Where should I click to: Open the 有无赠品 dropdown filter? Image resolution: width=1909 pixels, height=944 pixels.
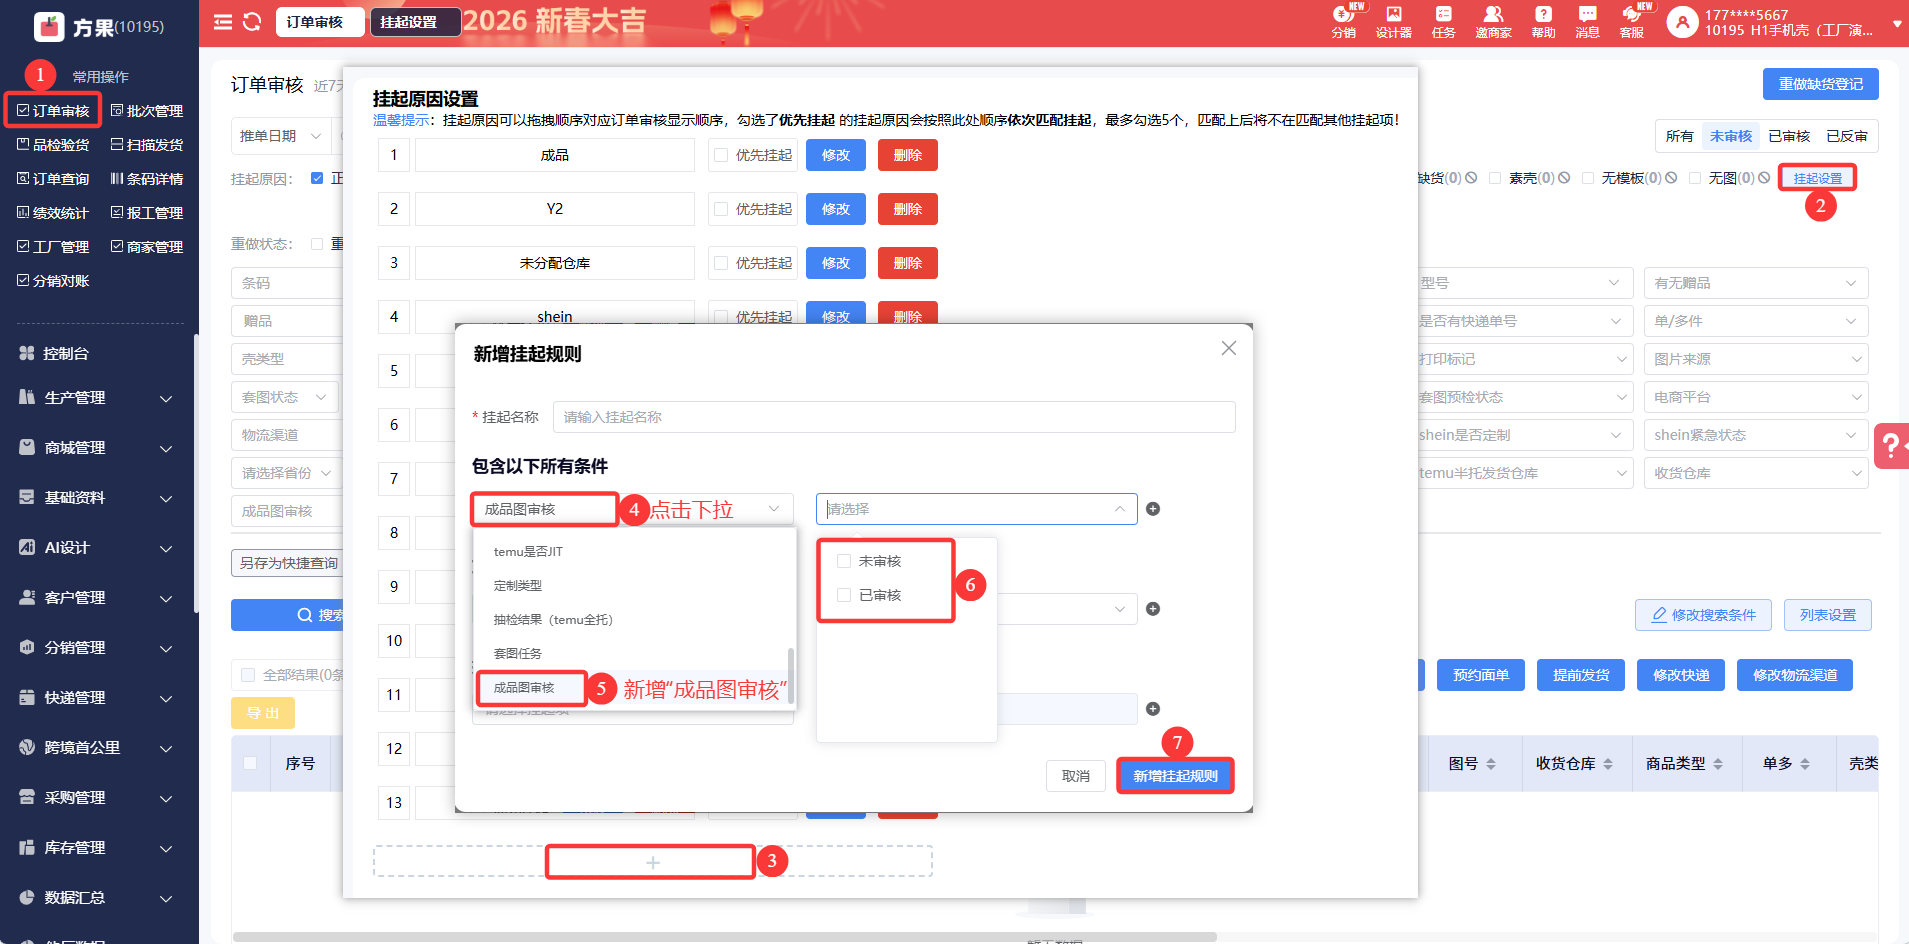(x=1756, y=283)
